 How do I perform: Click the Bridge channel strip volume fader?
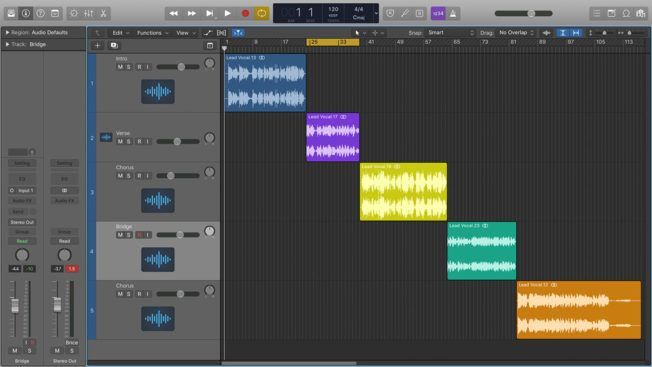pyautogui.click(x=15, y=305)
